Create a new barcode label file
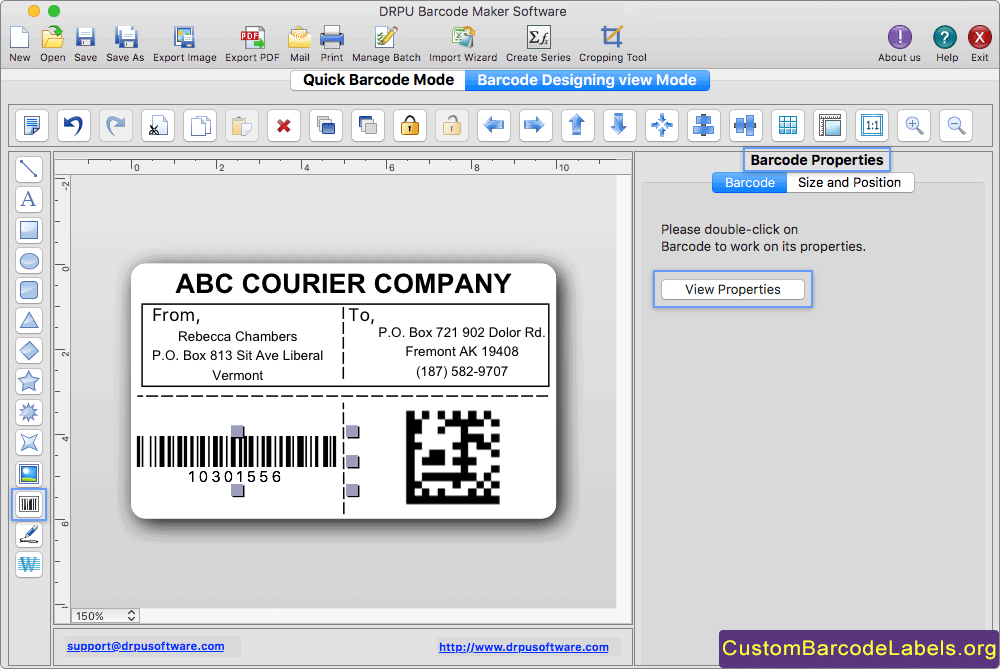This screenshot has width=1000, height=669. [x=19, y=43]
